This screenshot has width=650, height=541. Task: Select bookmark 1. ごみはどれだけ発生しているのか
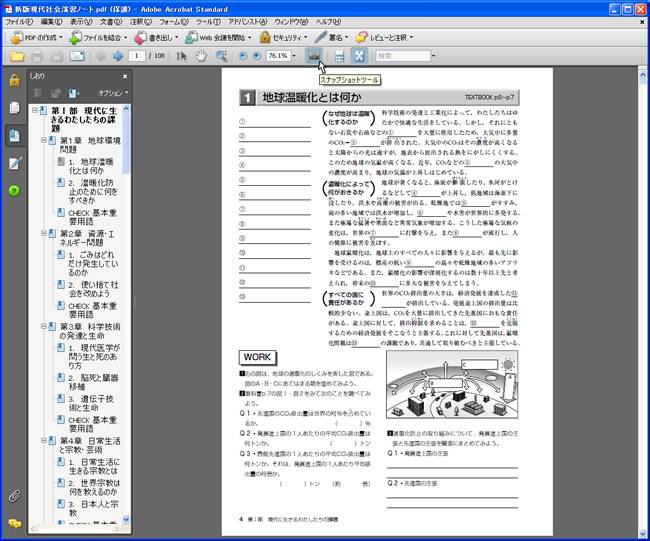click(93, 263)
